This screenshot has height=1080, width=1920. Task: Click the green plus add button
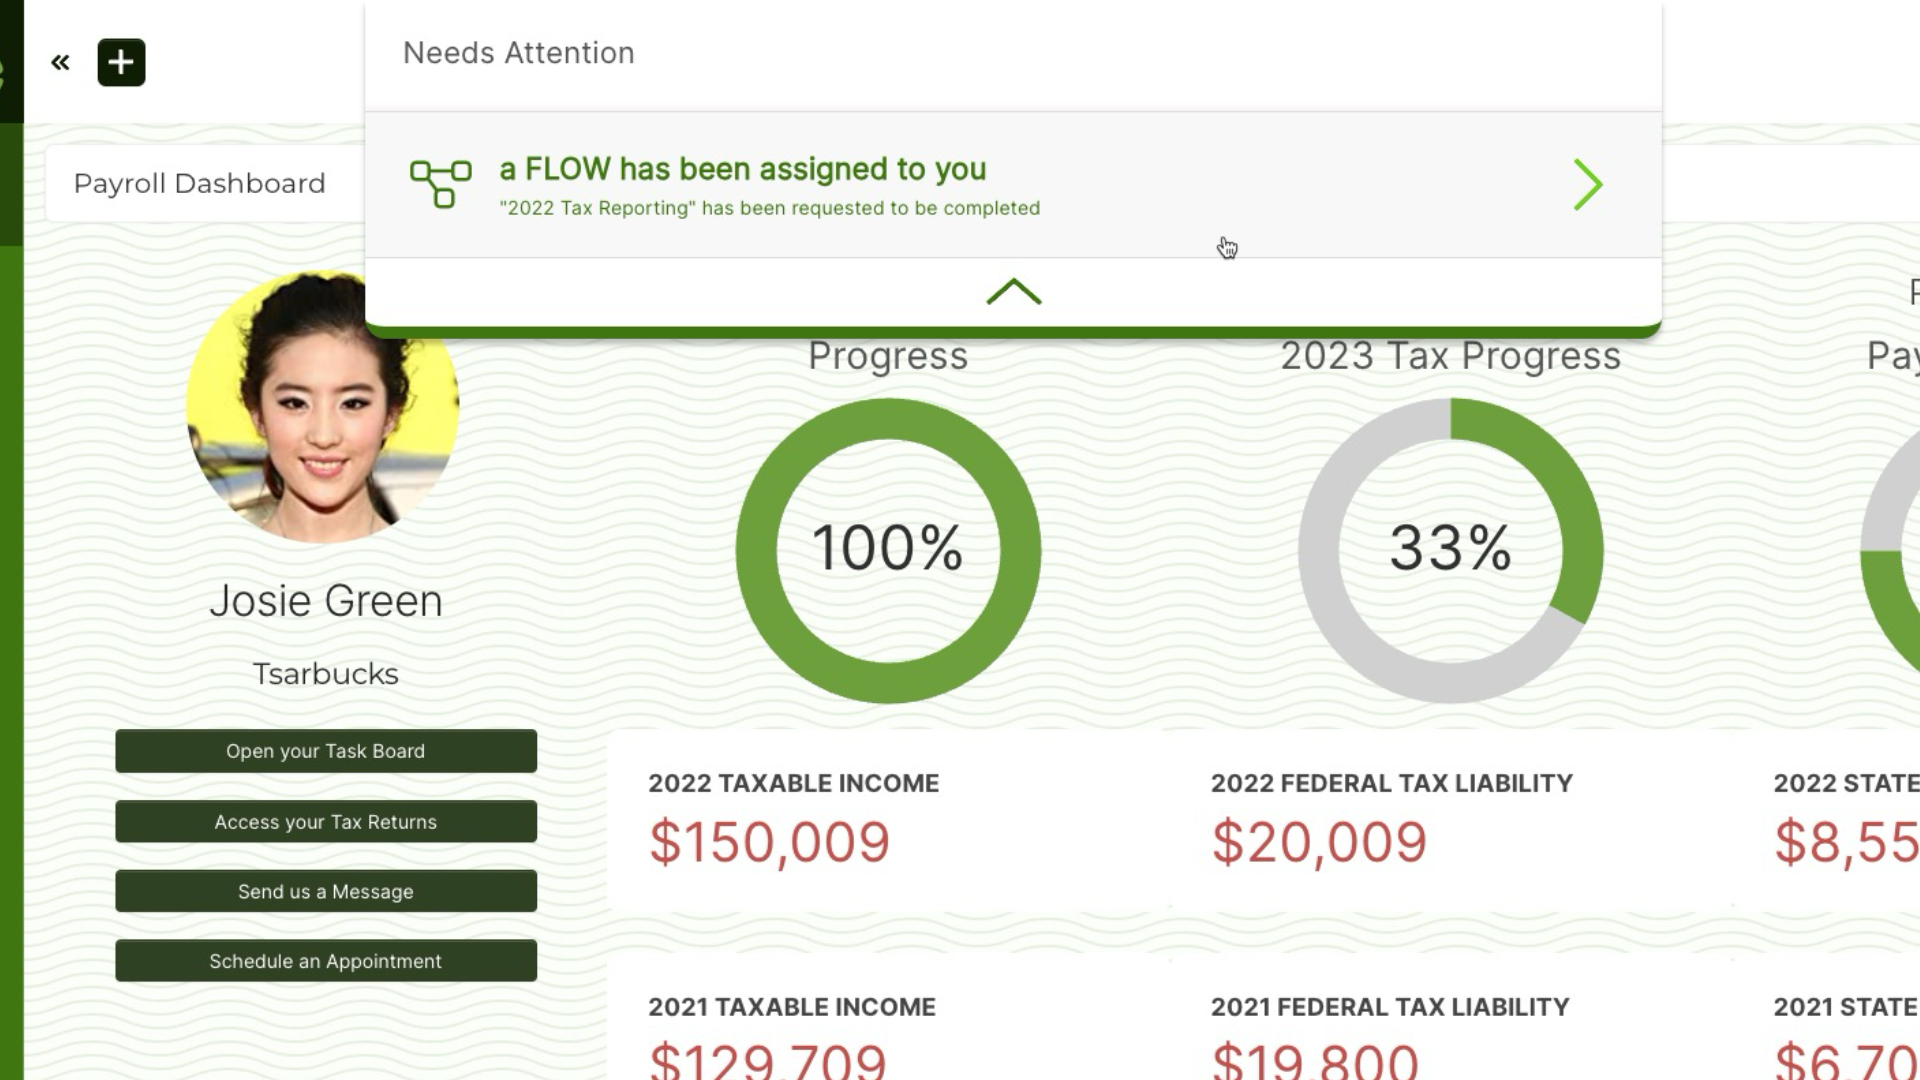(121, 63)
